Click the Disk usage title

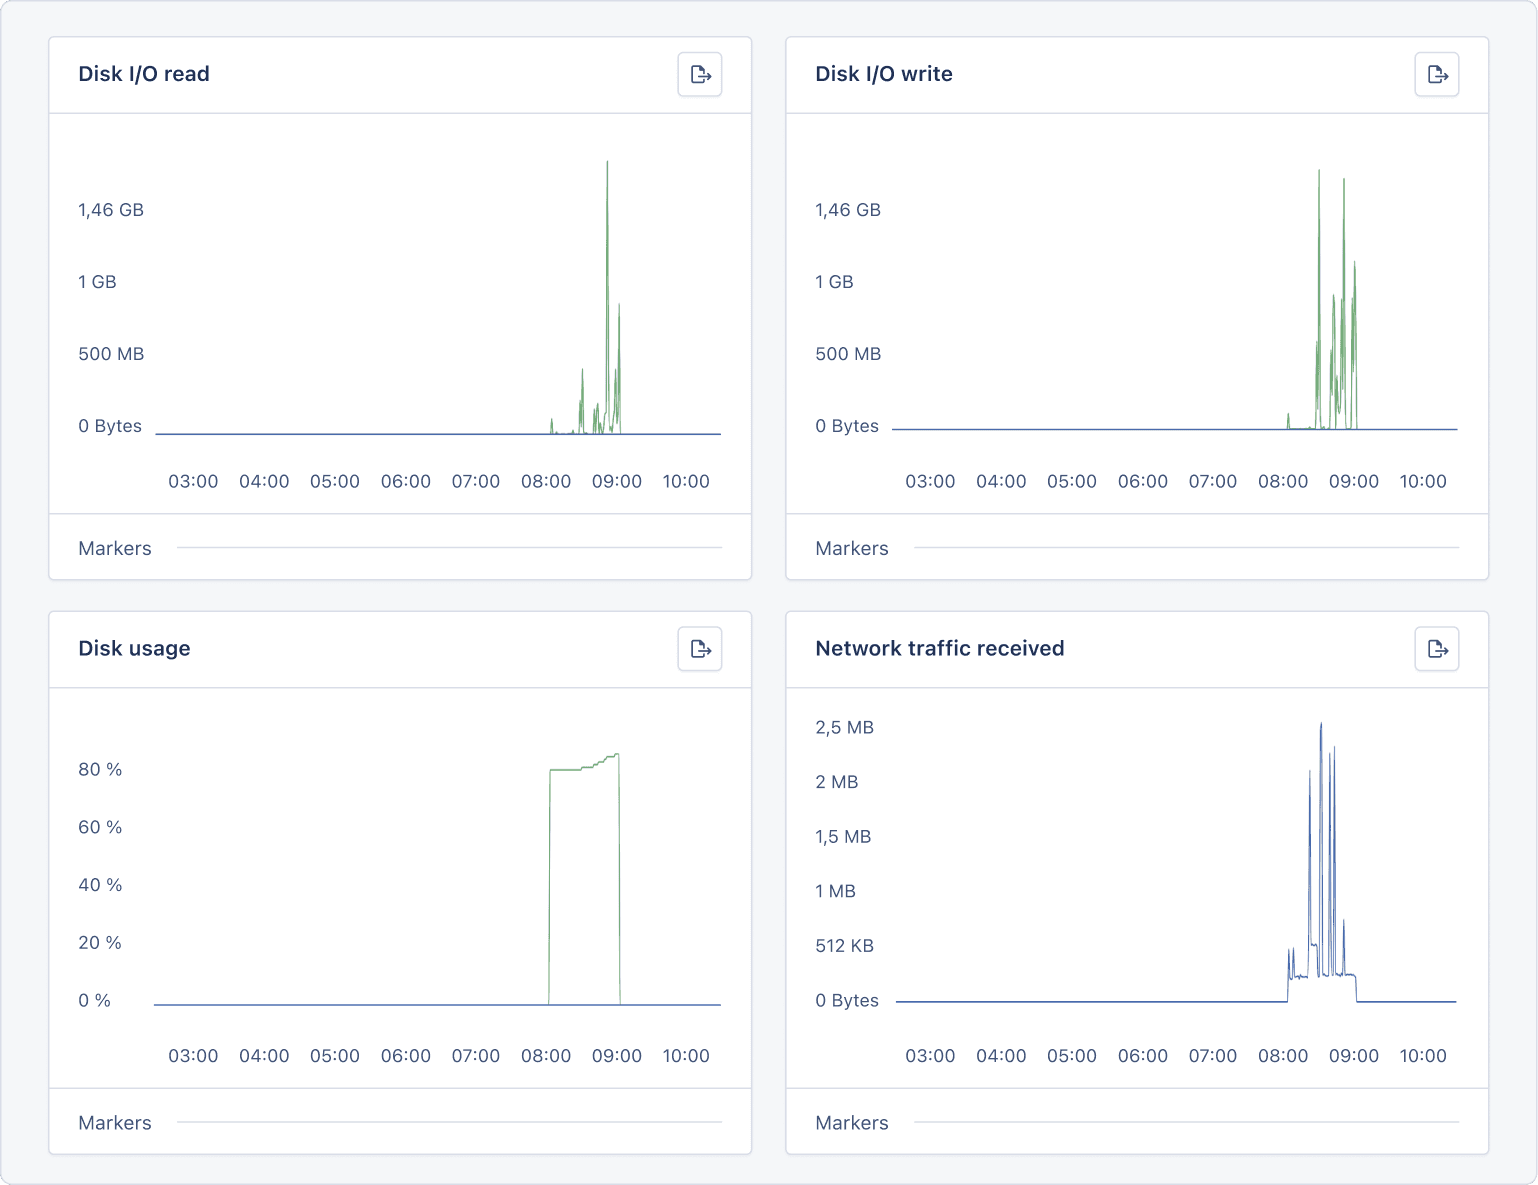[x=134, y=648]
